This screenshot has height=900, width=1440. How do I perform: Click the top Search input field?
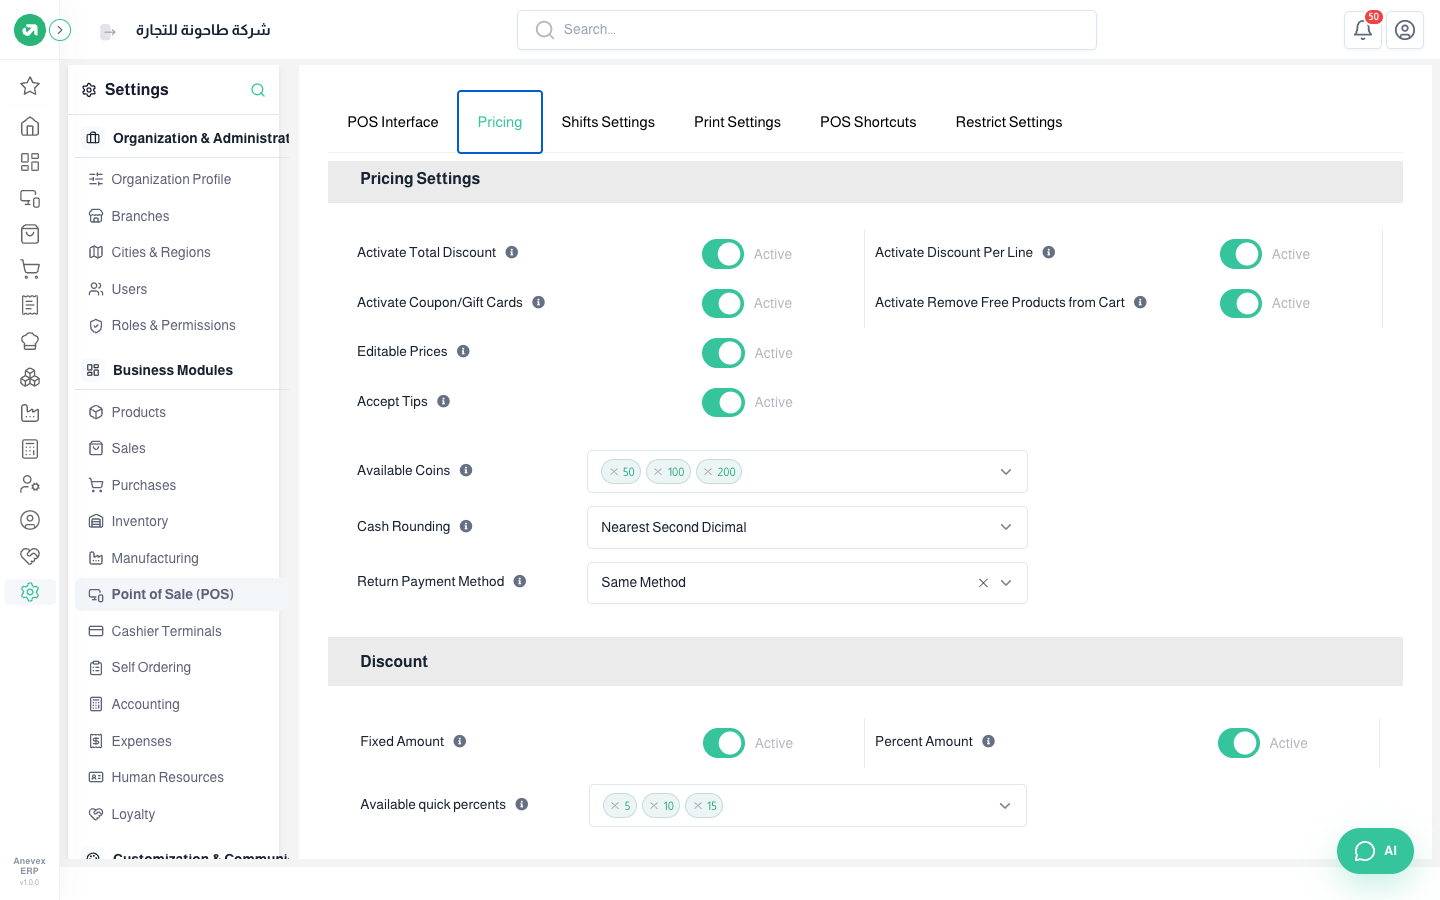point(807,30)
